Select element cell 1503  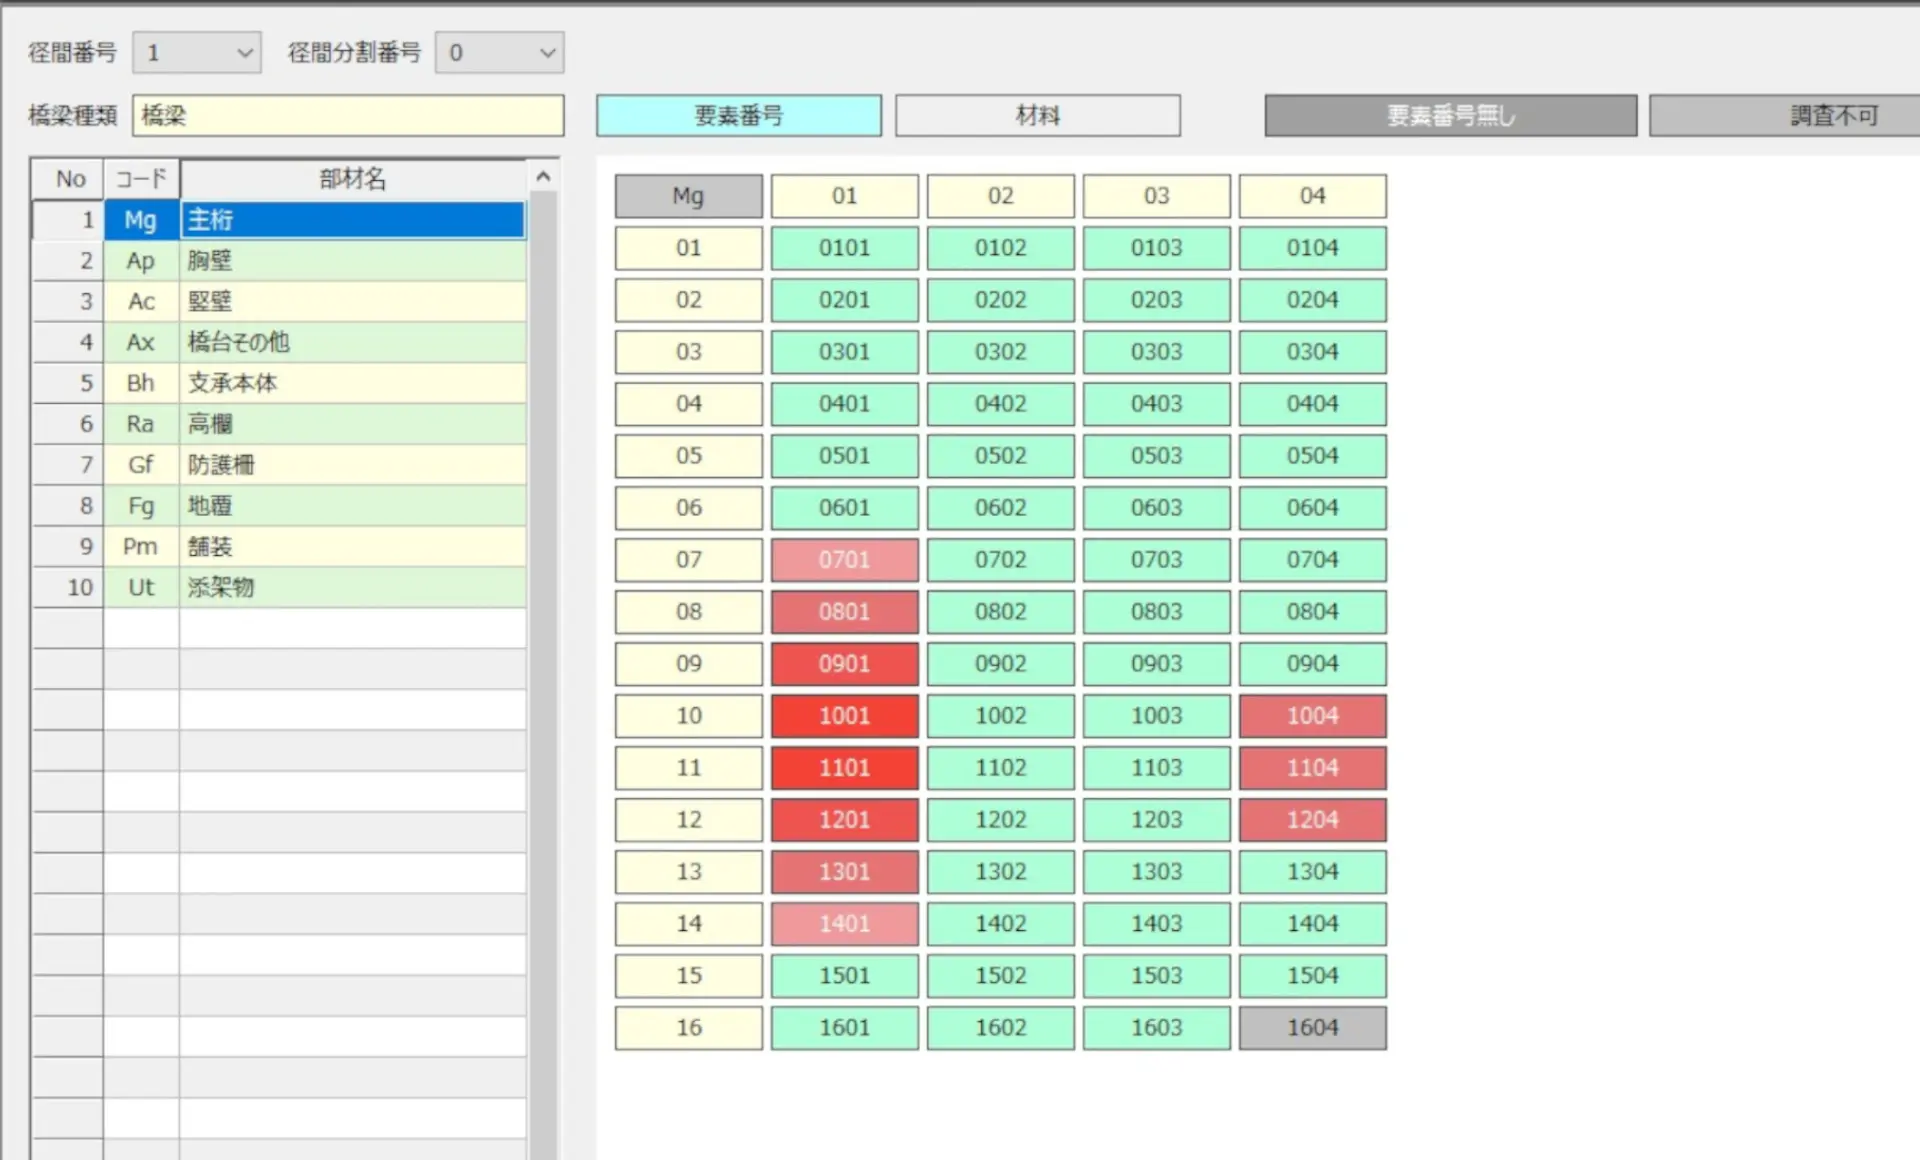pyautogui.click(x=1157, y=976)
